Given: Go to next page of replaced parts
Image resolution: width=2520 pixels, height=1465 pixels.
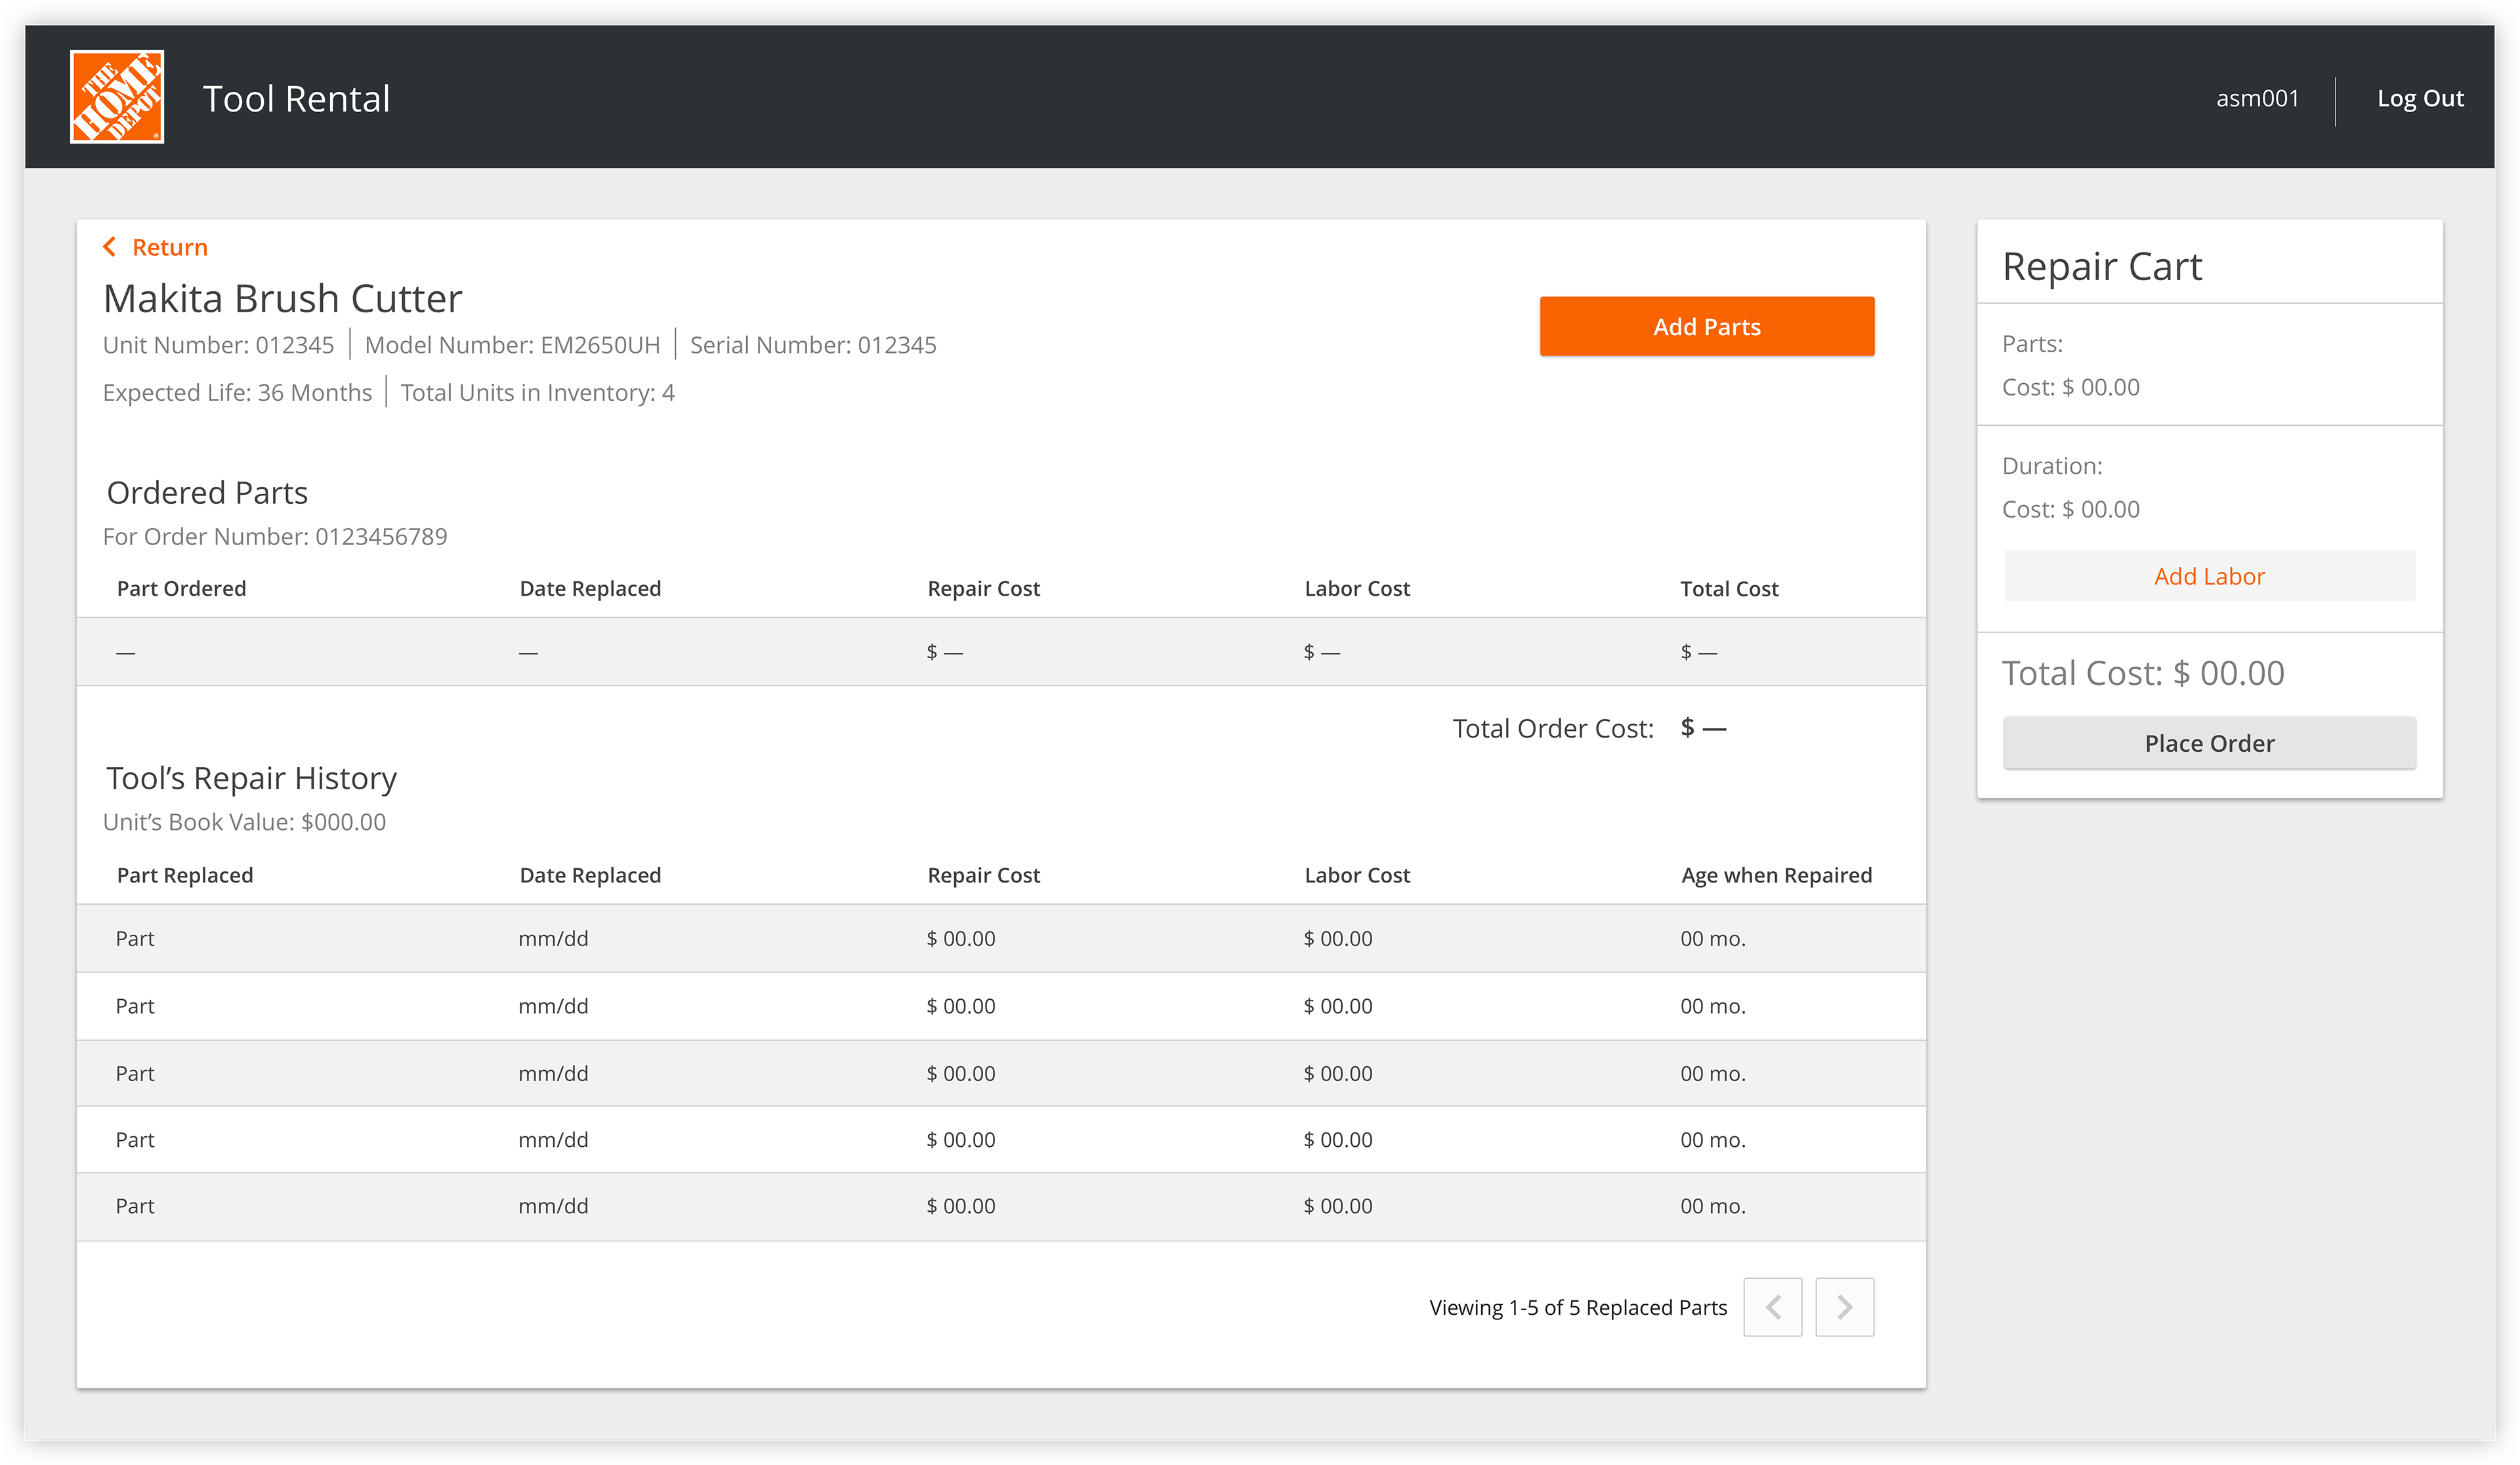Looking at the screenshot, I should pyautogui.click(x=1844, y=1306).
